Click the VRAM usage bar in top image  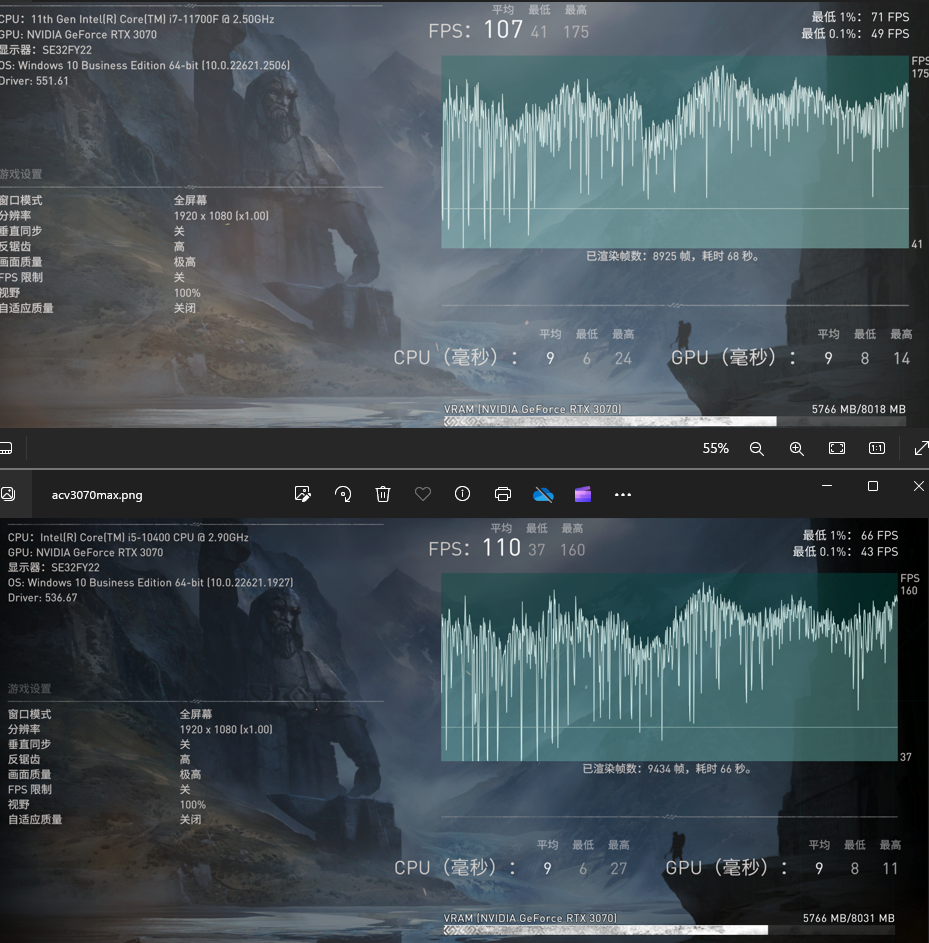coord(675,422)
